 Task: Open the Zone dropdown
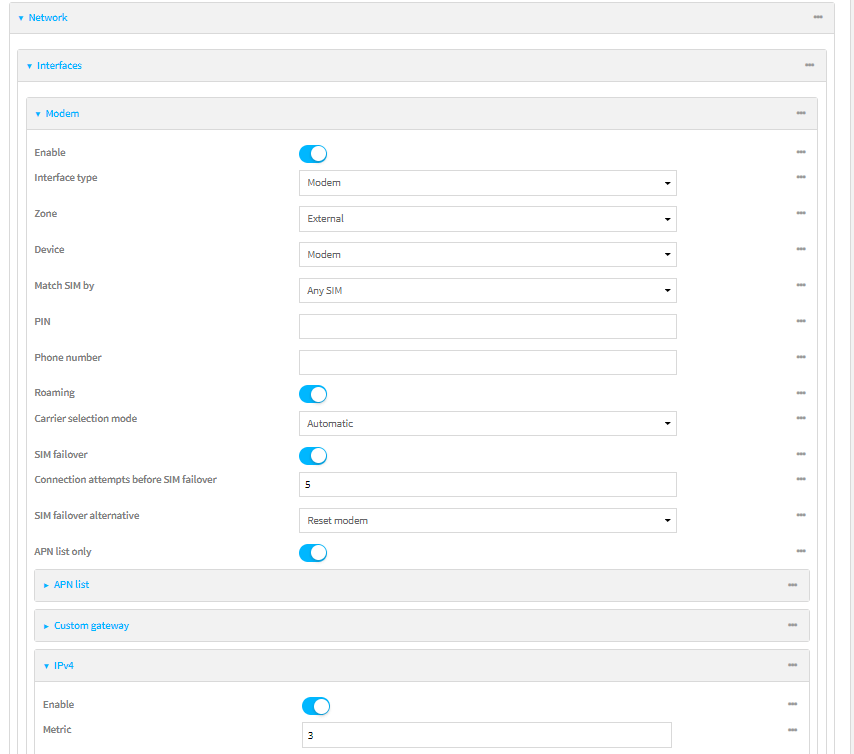point(487,218)
